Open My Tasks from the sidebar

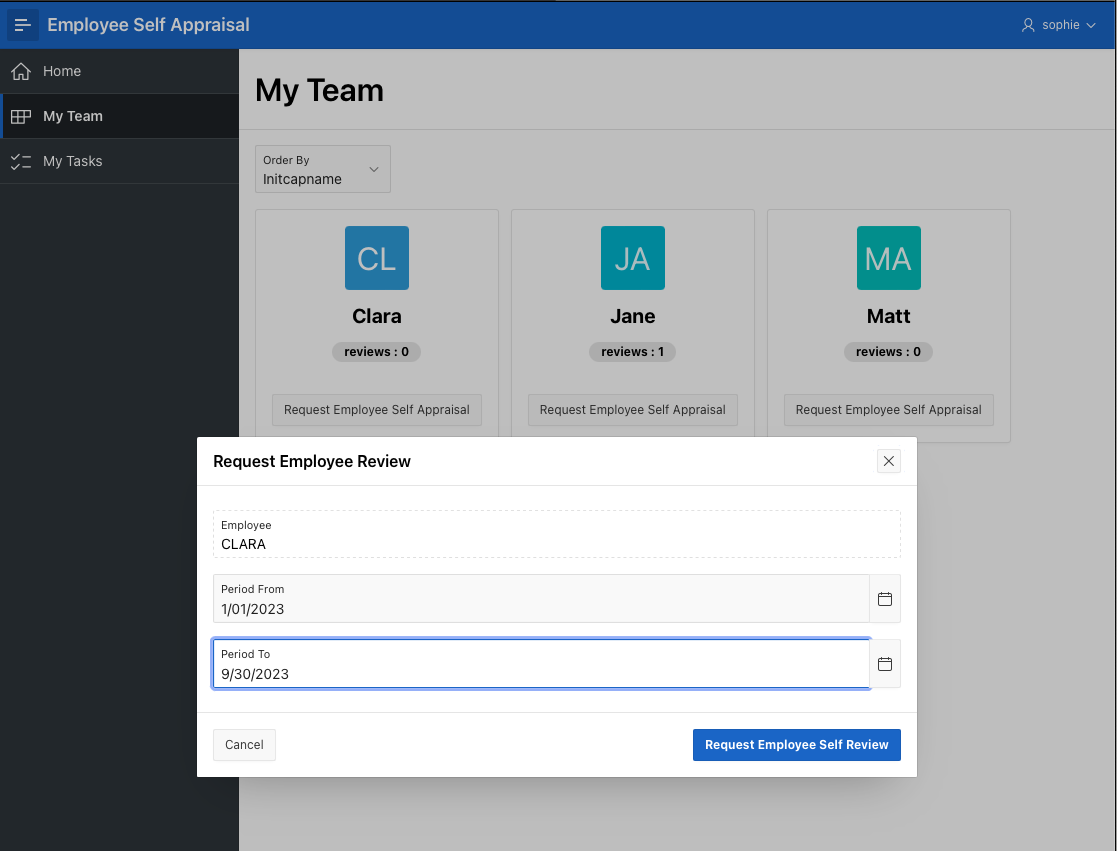(x=72, y=161)
